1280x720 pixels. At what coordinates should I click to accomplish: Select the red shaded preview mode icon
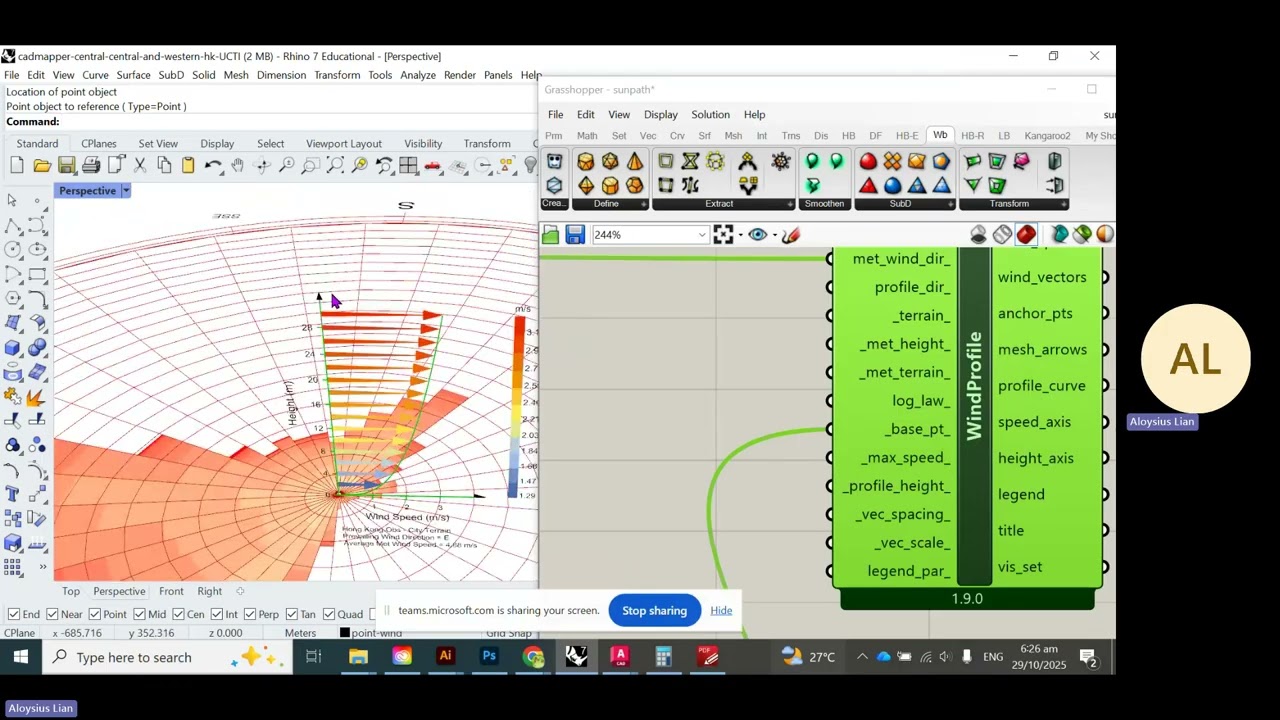point(1027,235)
